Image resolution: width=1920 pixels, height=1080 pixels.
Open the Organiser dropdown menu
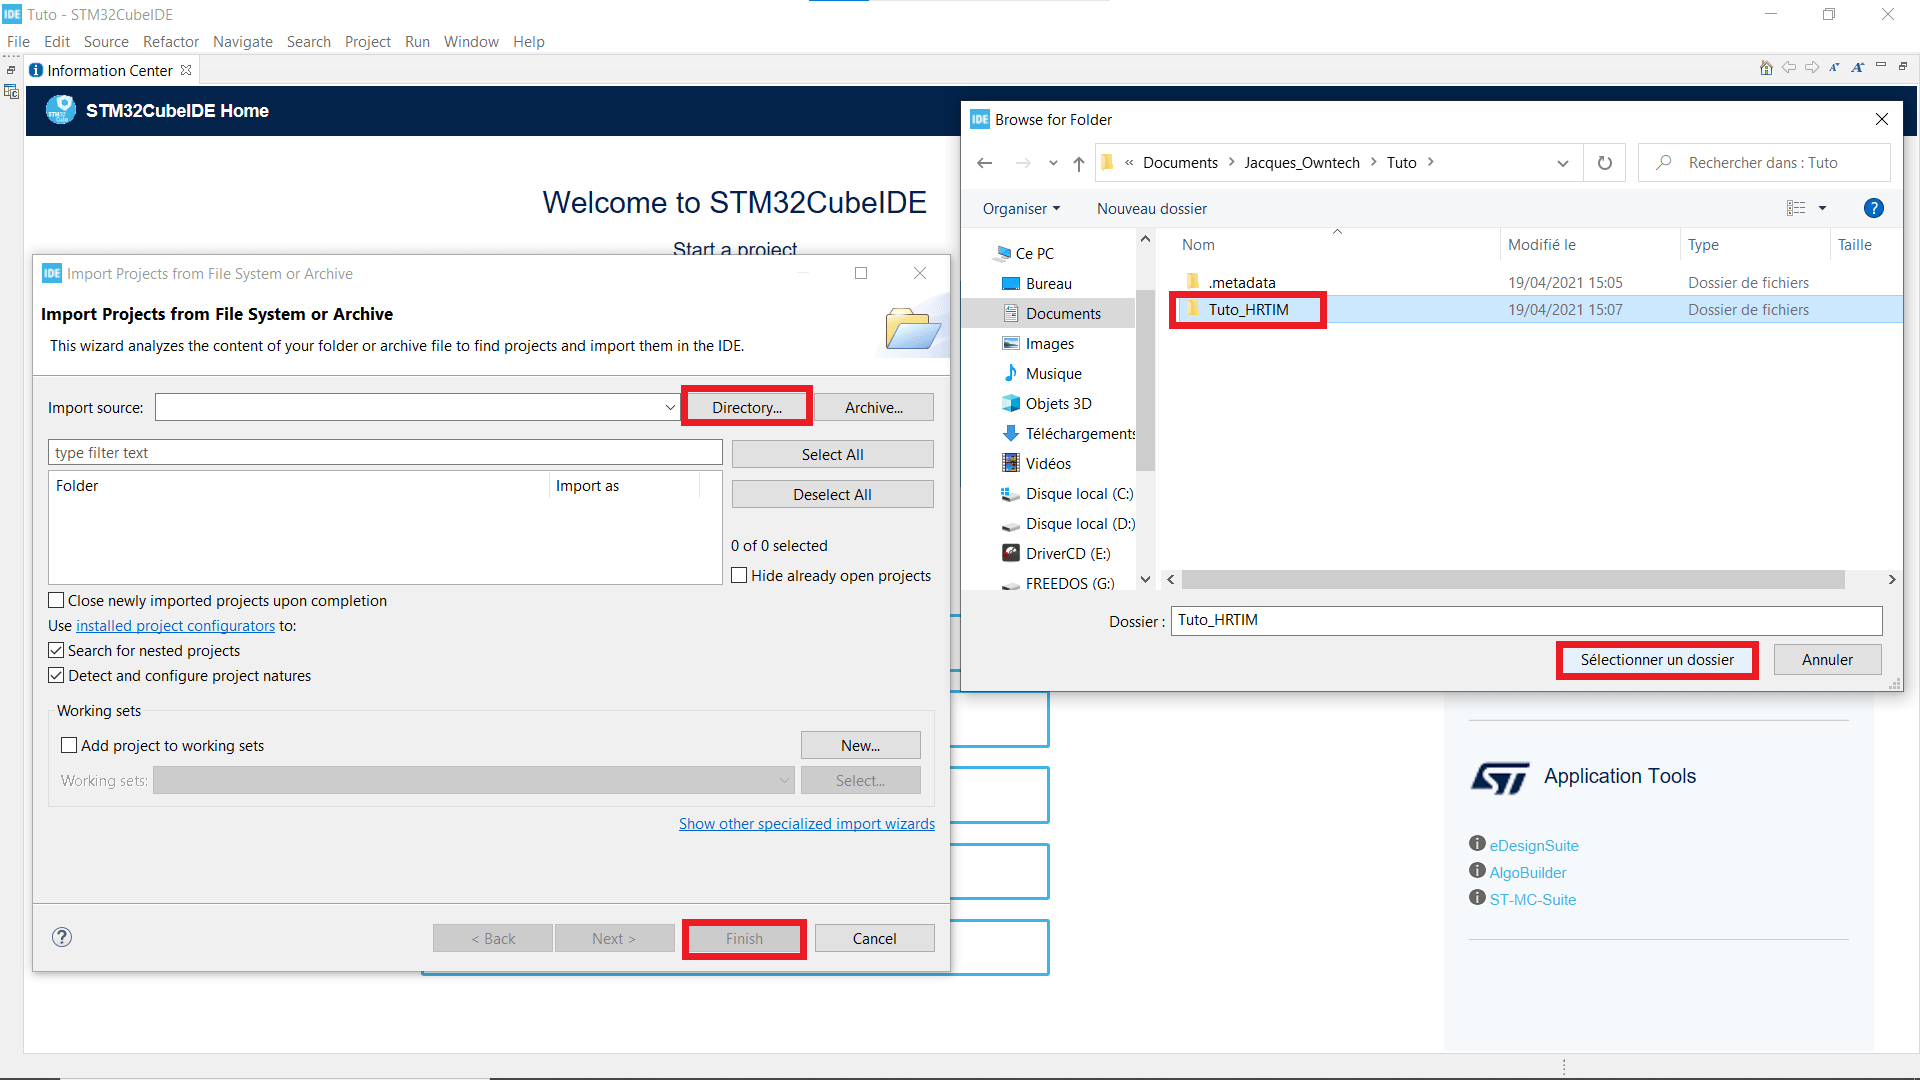[1021, 208]
